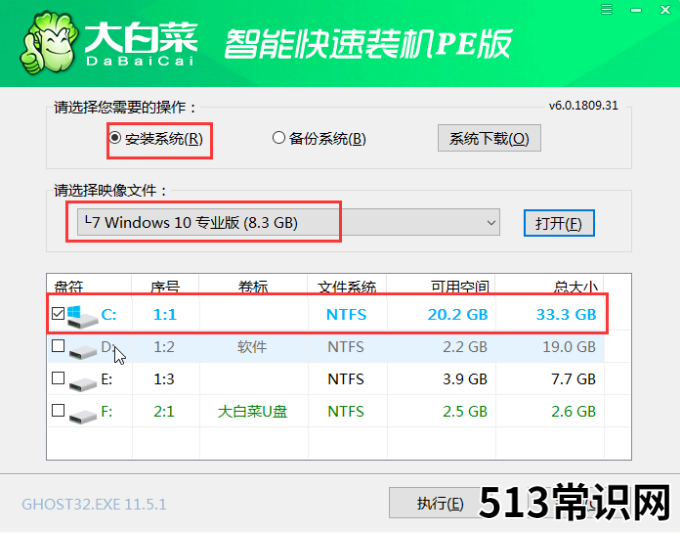Click the GHOST32.EXE 11.5.1 status text

[94, 504]
